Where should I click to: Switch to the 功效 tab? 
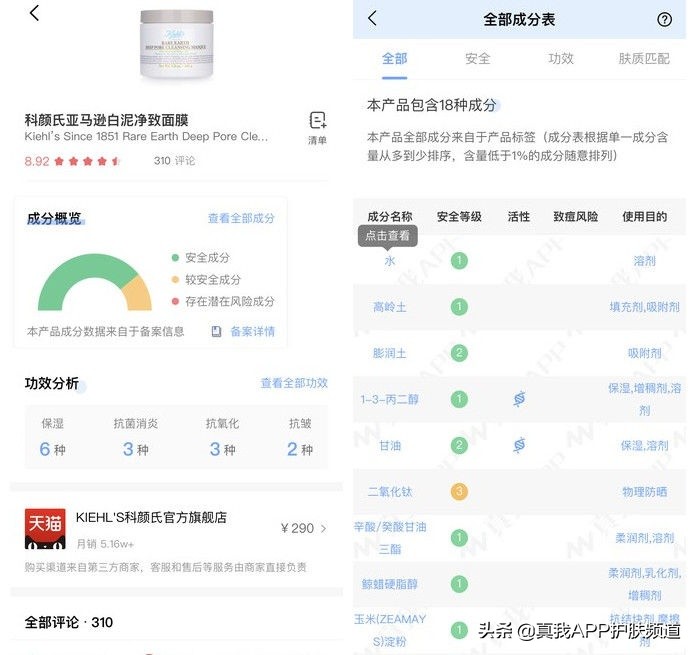tap(561, 59)
